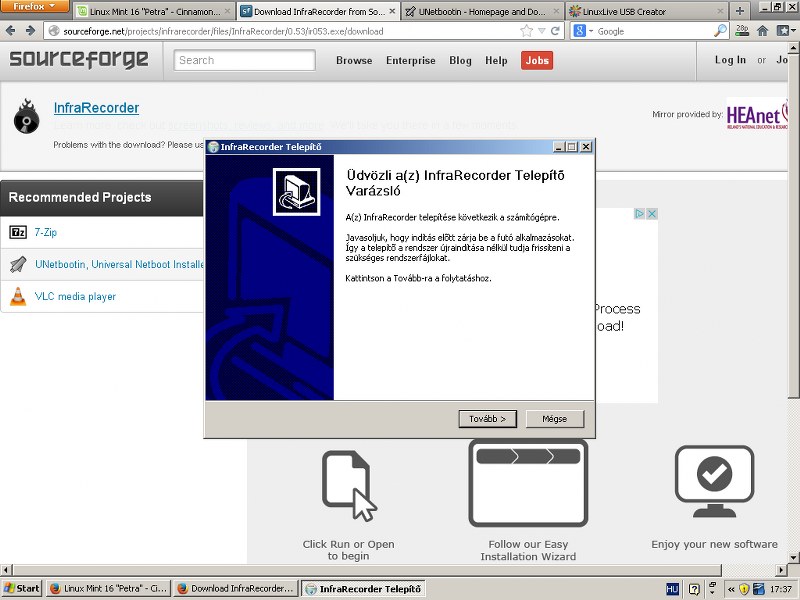This screenshot has width=800, height=600.
Task: Click the red Jobs button
Action: 537,60
